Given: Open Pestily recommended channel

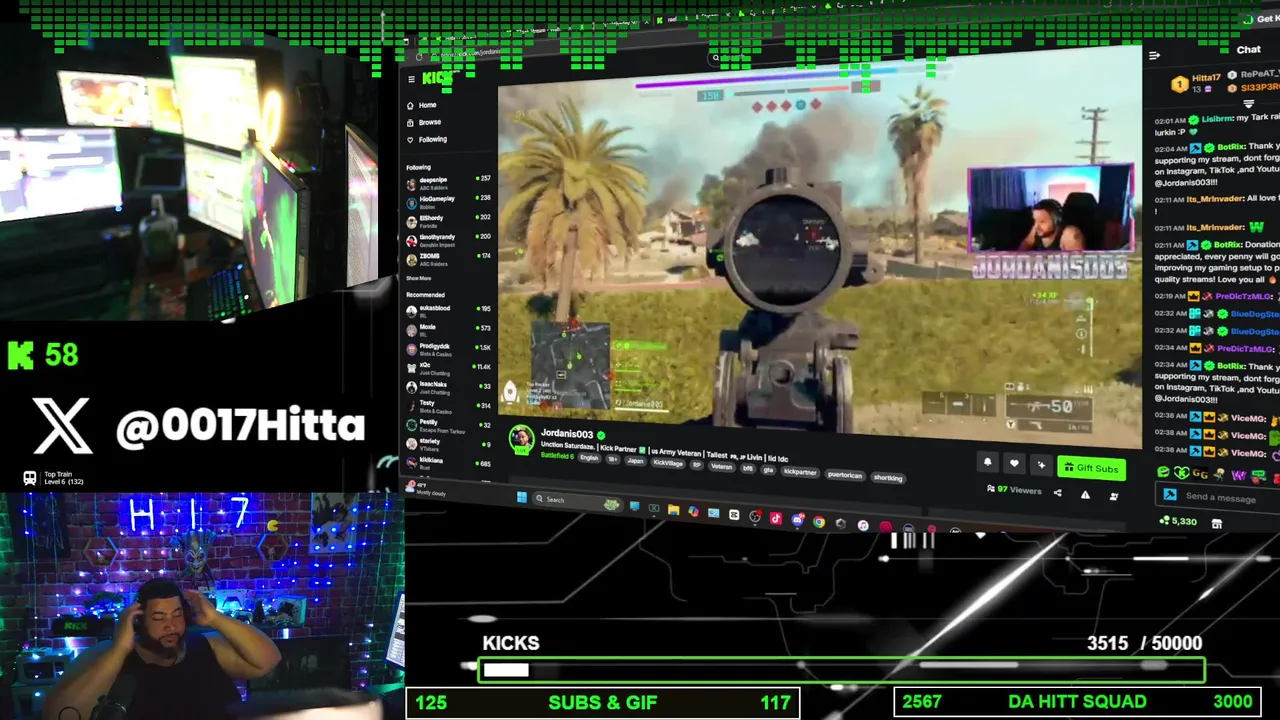Looking at the screenshot, I should pyautogui.click(x=448, y=425).
